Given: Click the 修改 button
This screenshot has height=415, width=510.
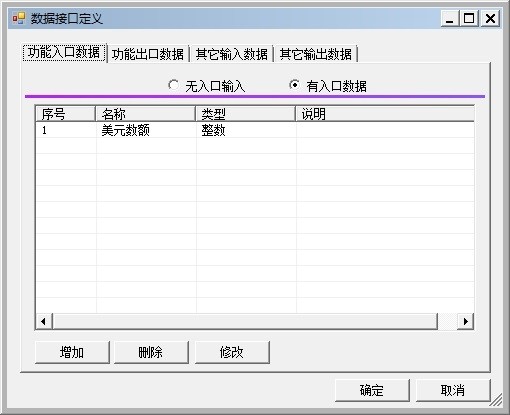Looking at the screenshot, I should (x=232, y=352).
